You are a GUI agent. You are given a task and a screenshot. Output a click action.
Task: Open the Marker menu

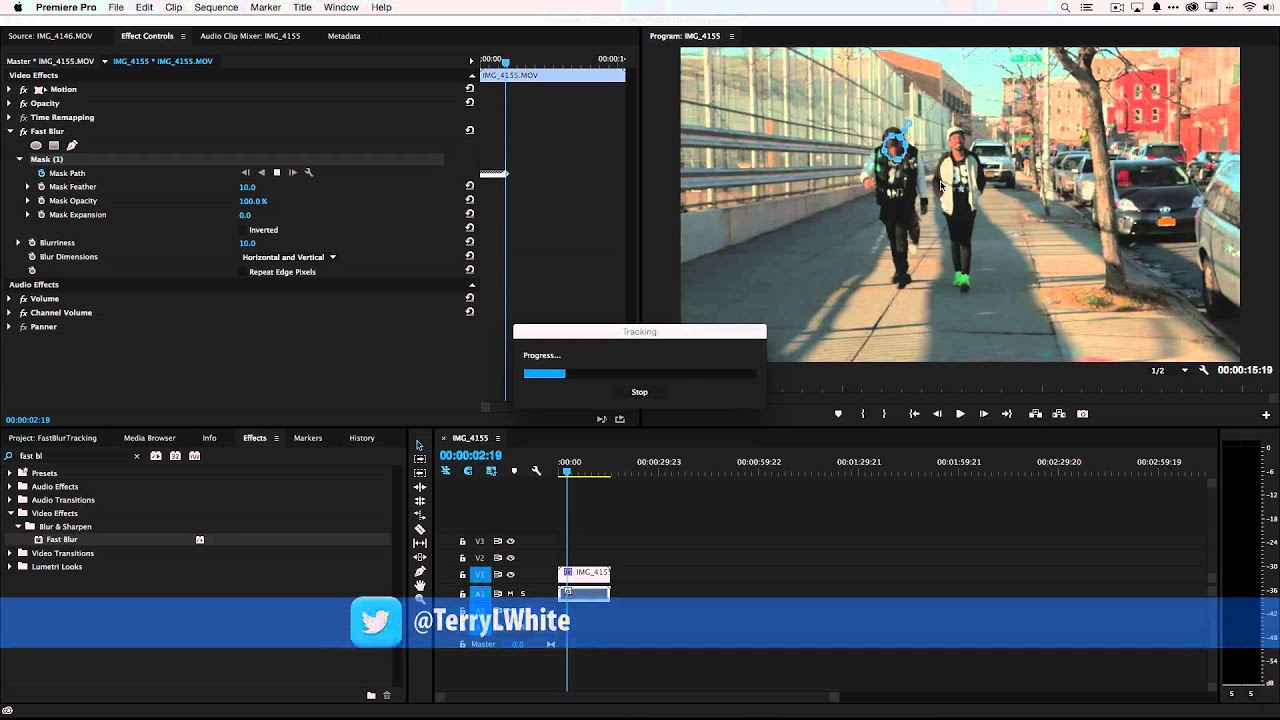click(265, 7)
